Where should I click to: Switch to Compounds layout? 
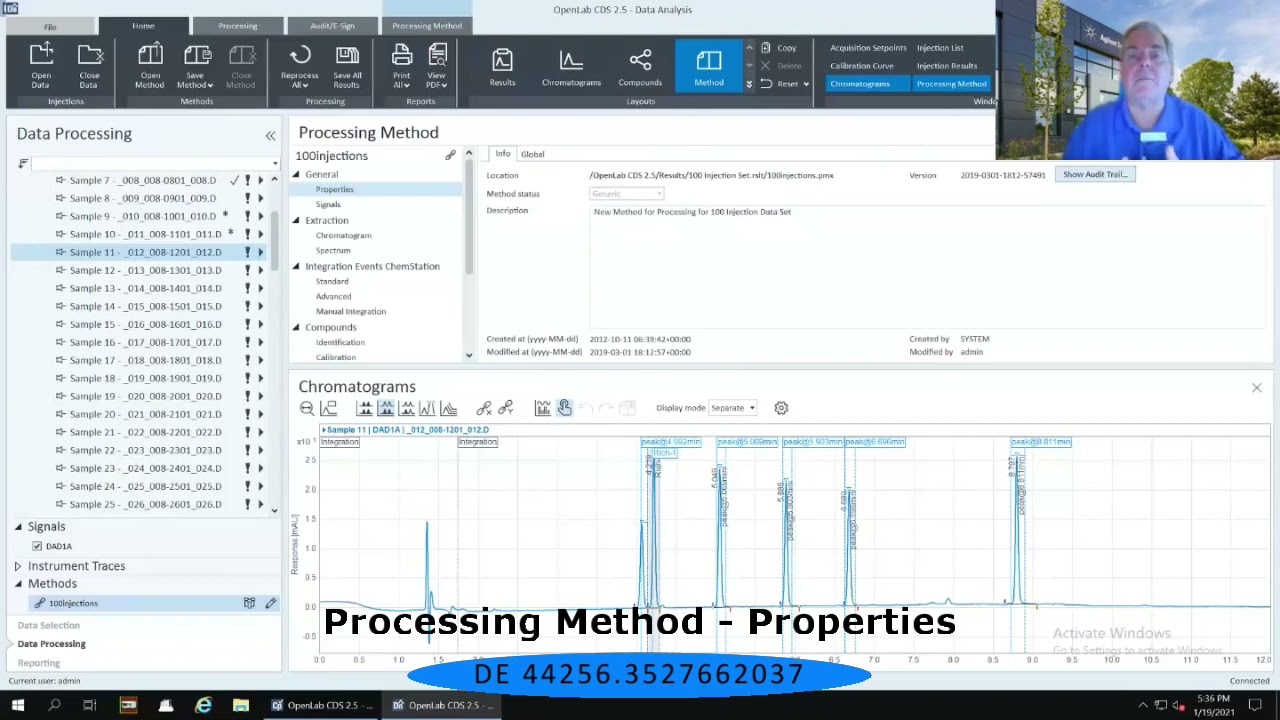point(640,67)
